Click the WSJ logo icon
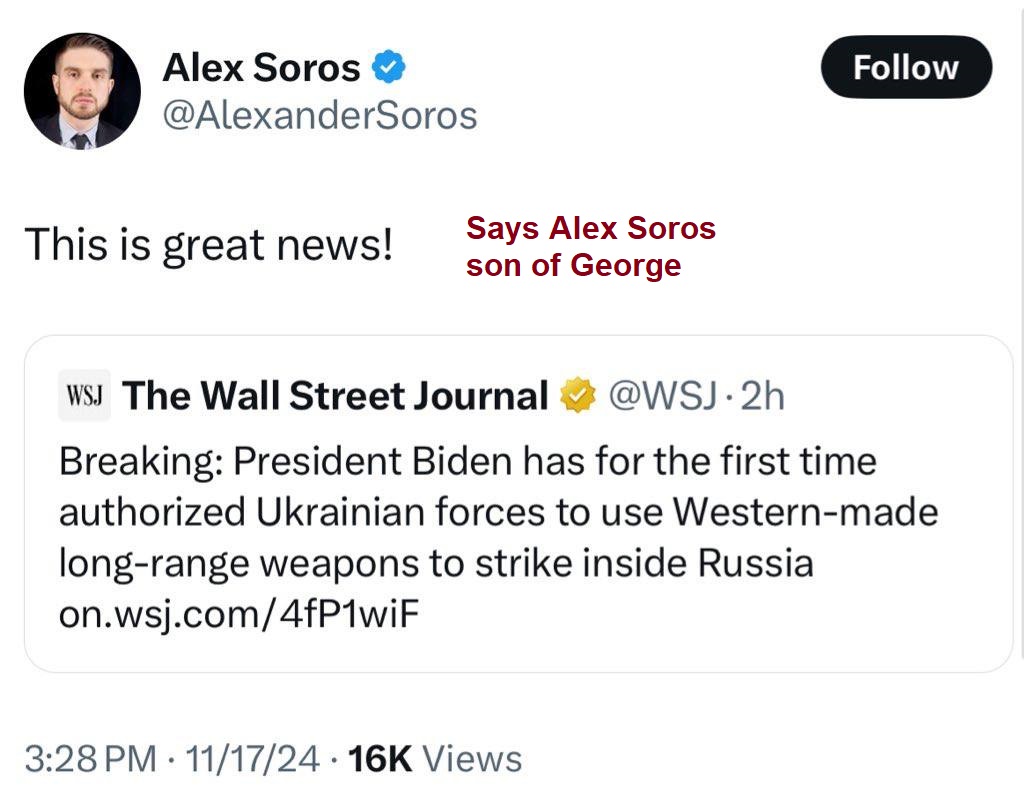This screenshot has height=804, width=1024. (85, 397)
